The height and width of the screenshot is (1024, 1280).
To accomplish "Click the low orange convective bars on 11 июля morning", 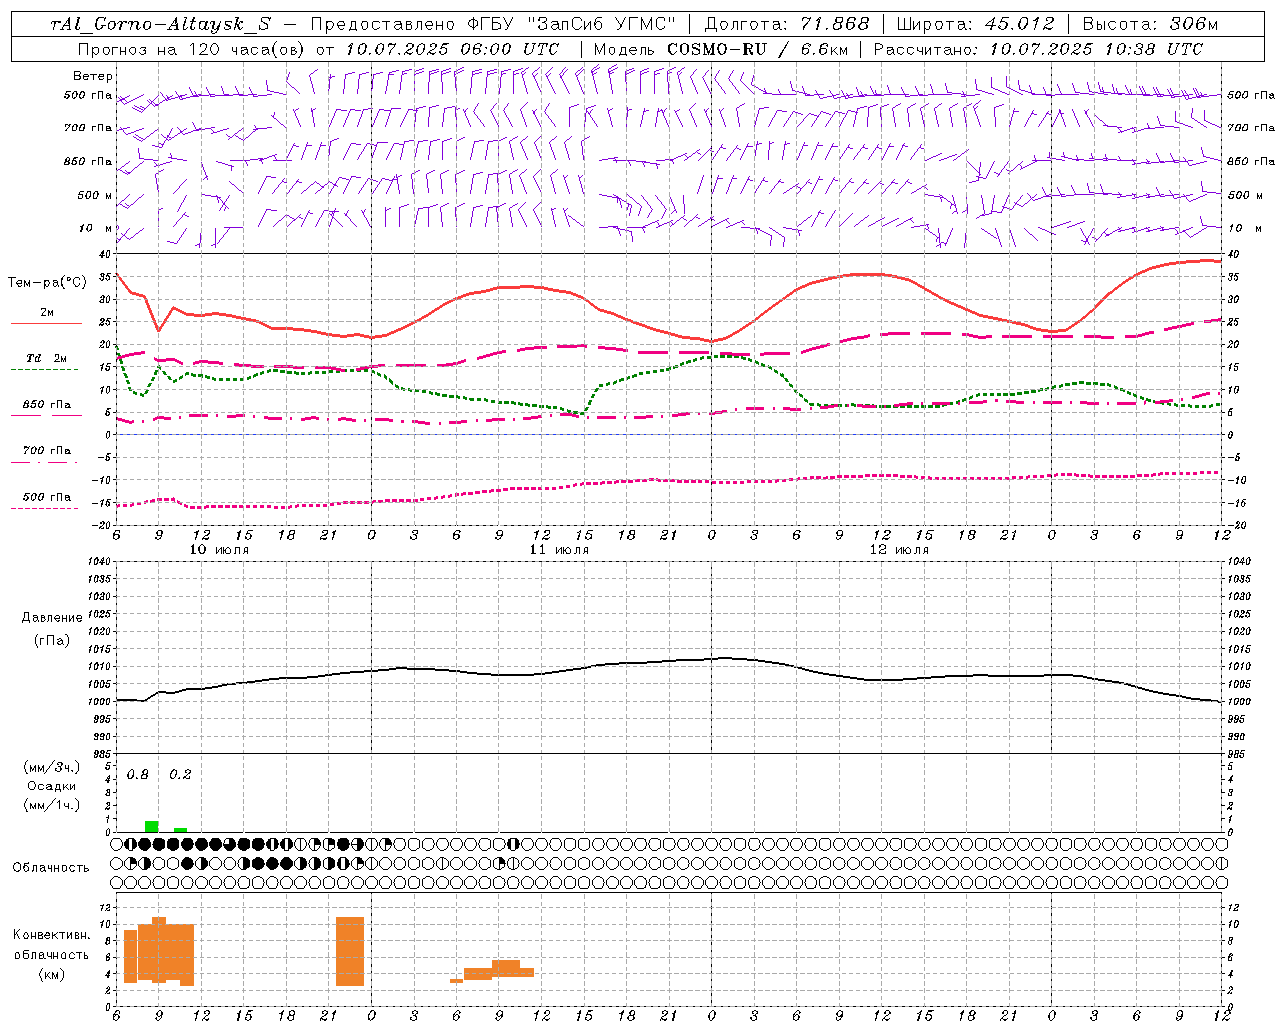I will pyautogui.click(x=492, y=971).
